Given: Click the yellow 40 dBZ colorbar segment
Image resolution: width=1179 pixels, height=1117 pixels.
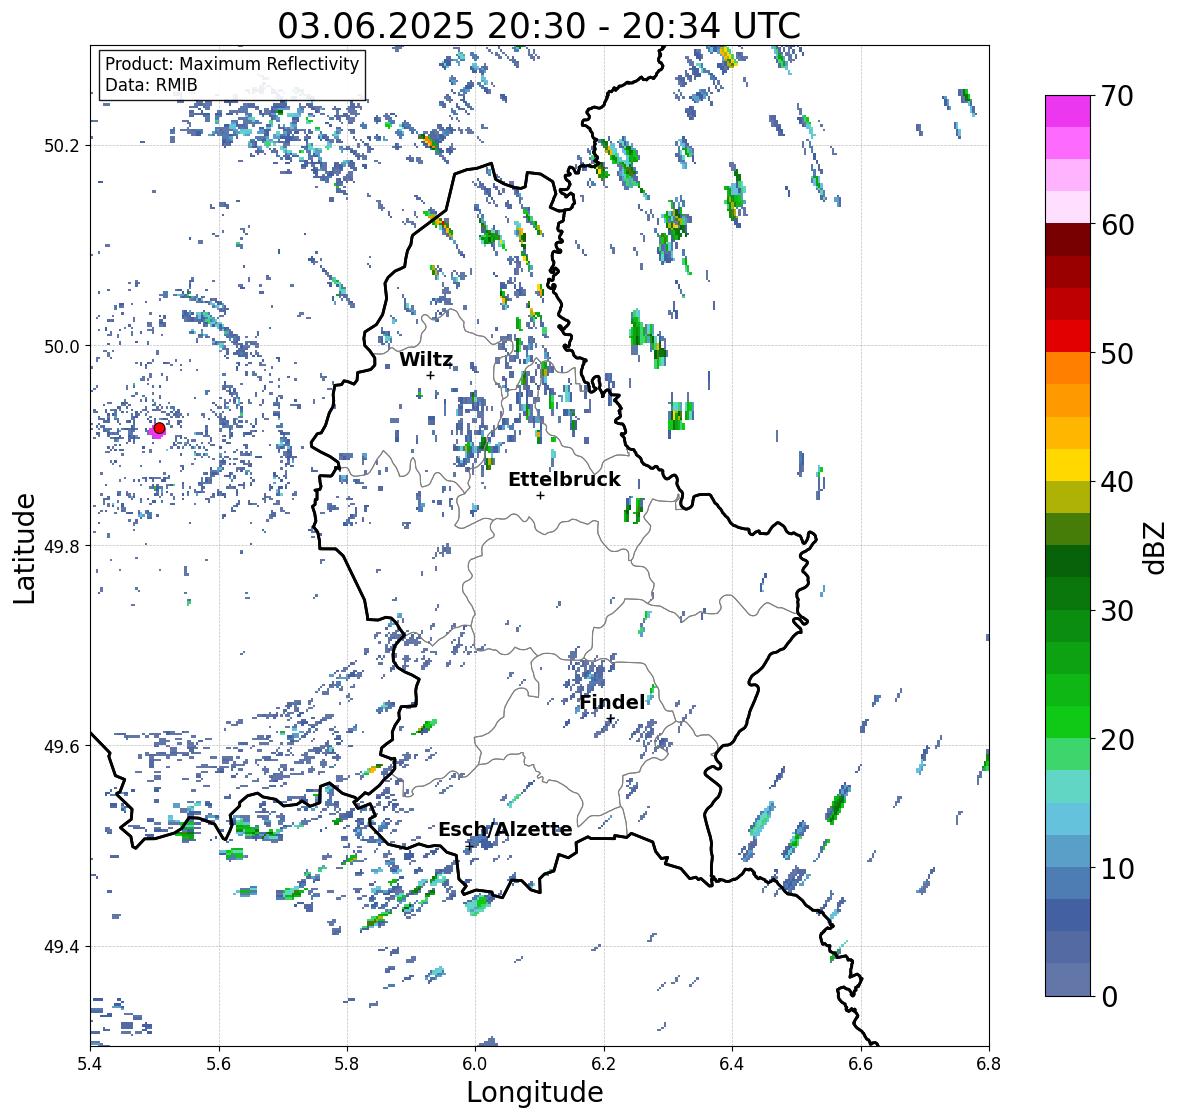Looking at the screenshot, I should coord(1068,465).
